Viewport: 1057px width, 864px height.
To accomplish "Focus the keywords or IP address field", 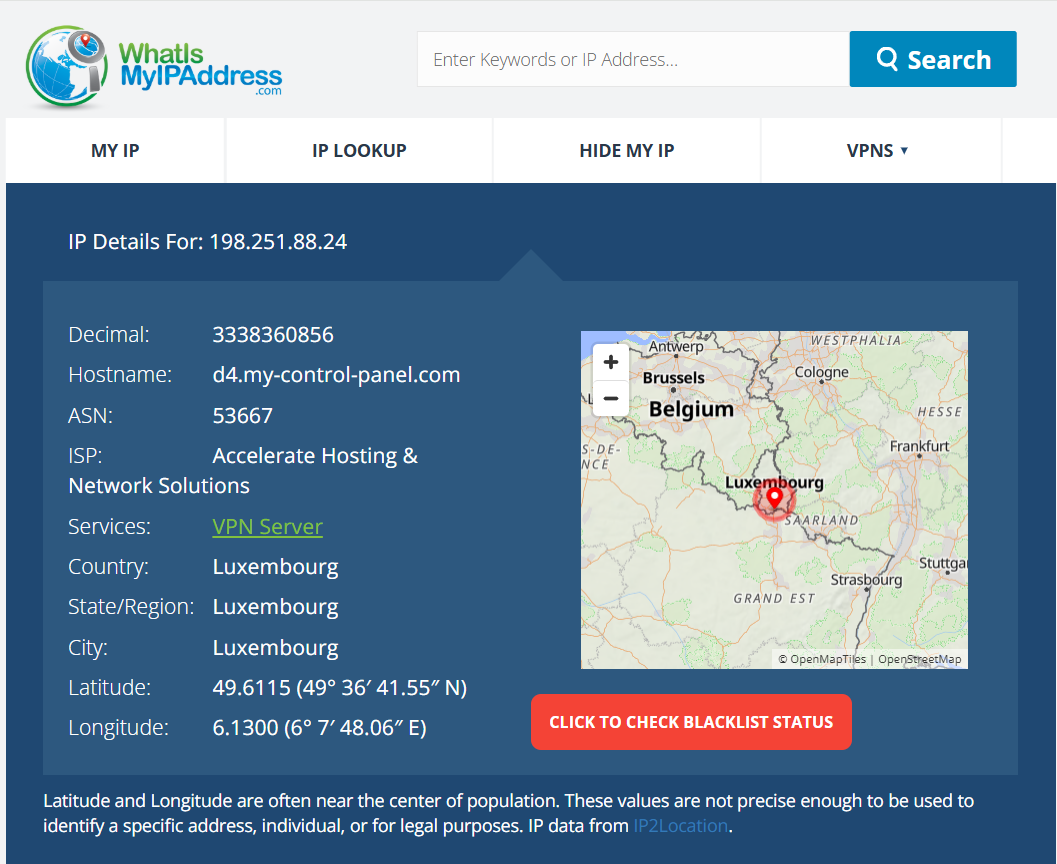I will [x=633, y=59].
